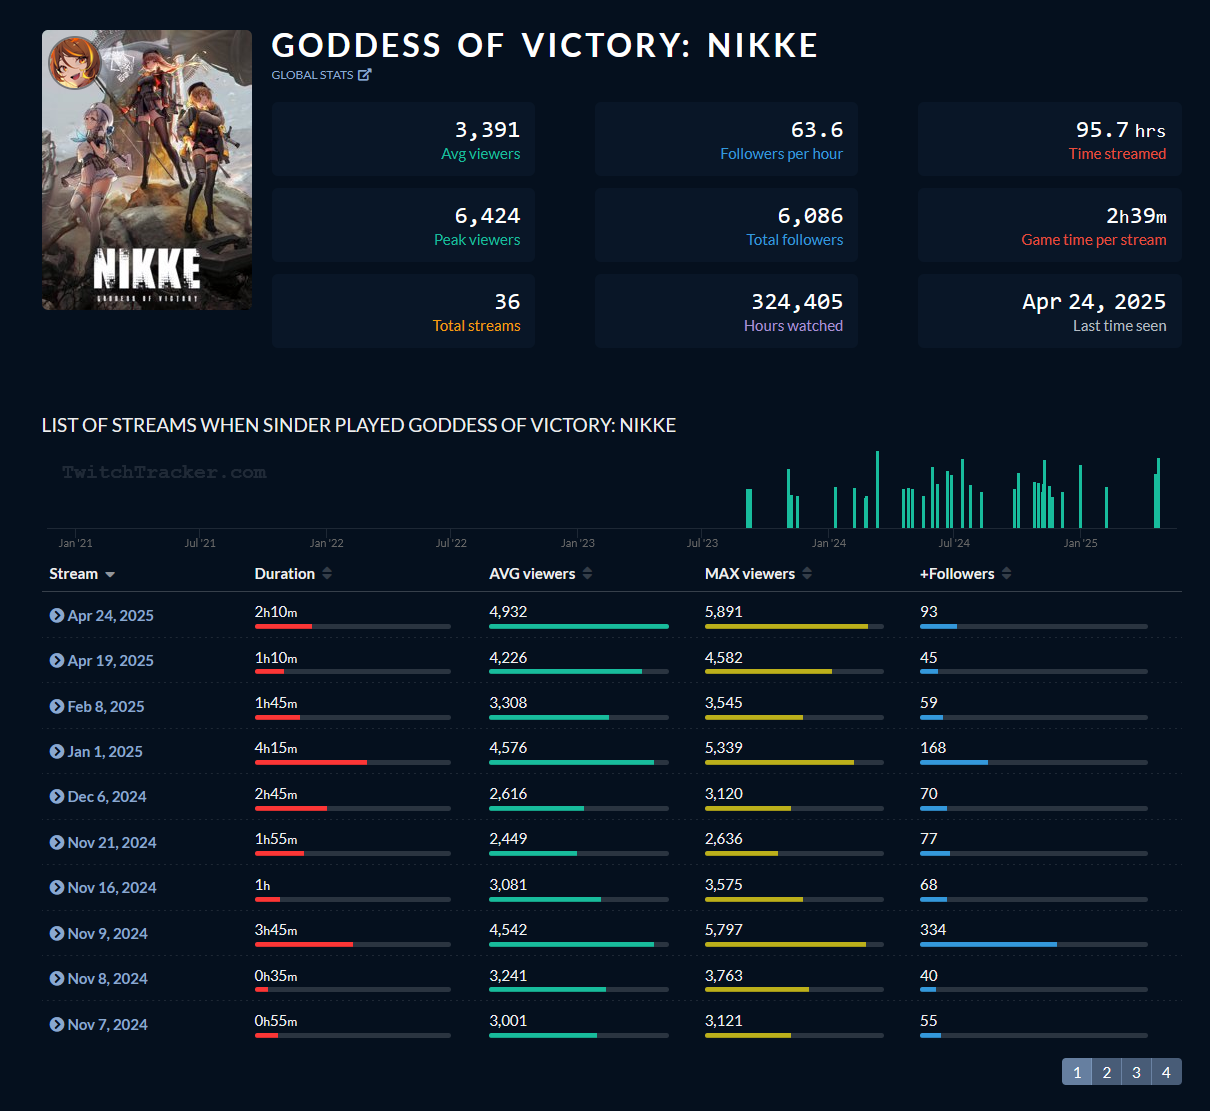Screen dimensions: 1210x1111
Task: Click the arrow icon next to Apr 24, 2025
Action: point(57,616)
